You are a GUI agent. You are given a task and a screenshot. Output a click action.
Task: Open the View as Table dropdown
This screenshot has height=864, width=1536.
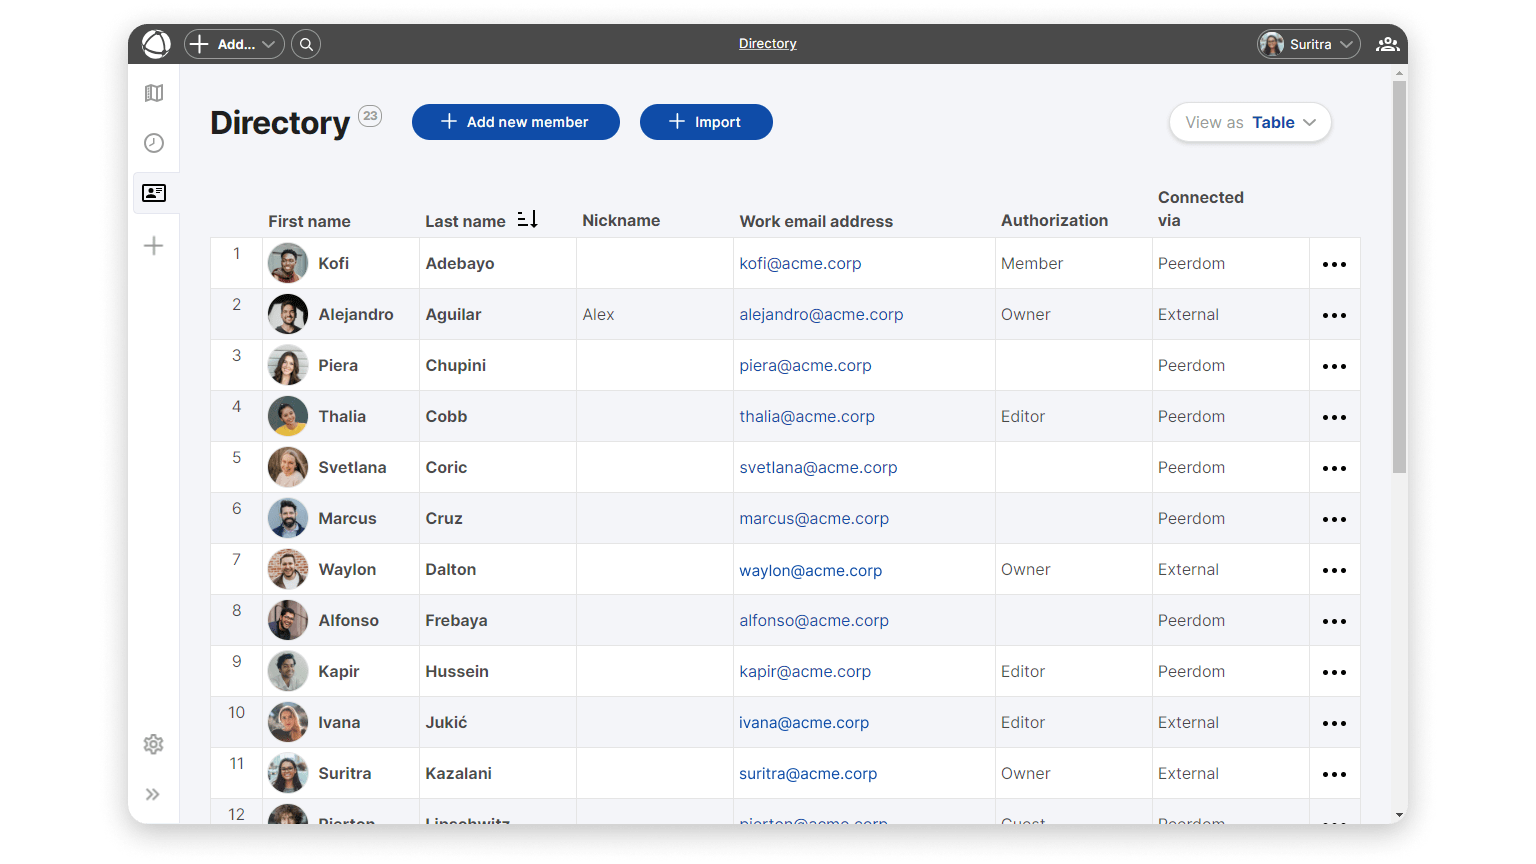(1250, 122)
